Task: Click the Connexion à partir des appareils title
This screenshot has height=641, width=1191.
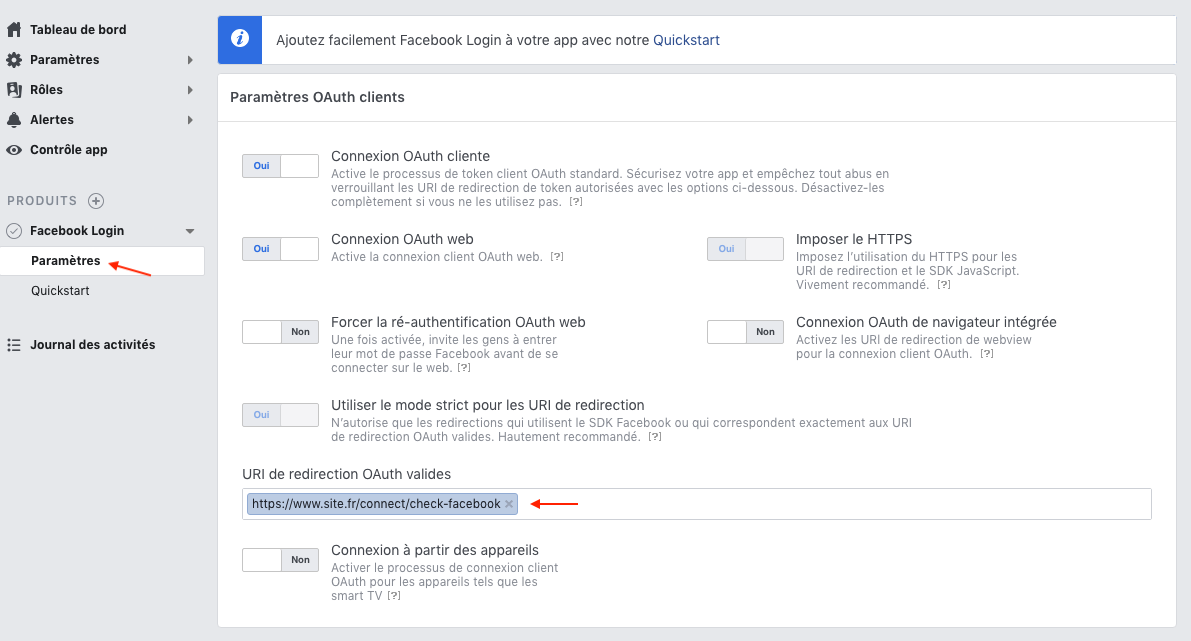Action: [x=434, y=551]
